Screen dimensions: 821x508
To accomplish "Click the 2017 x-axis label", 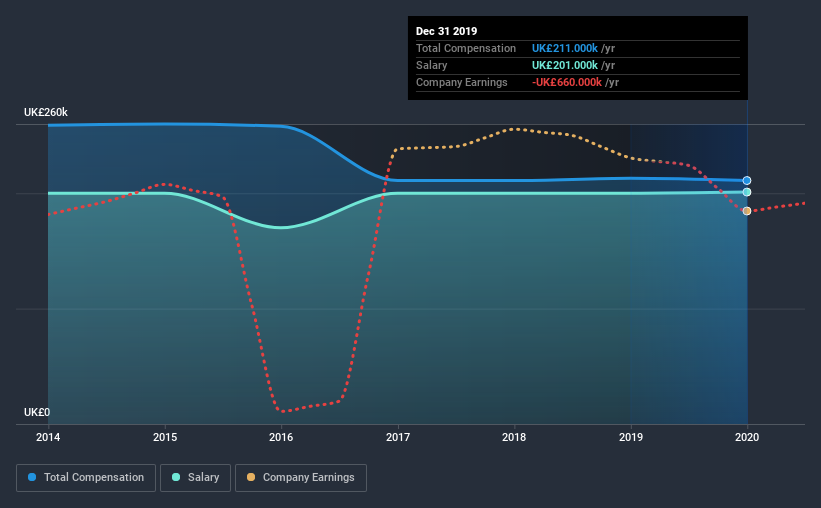I will [398, 437].
